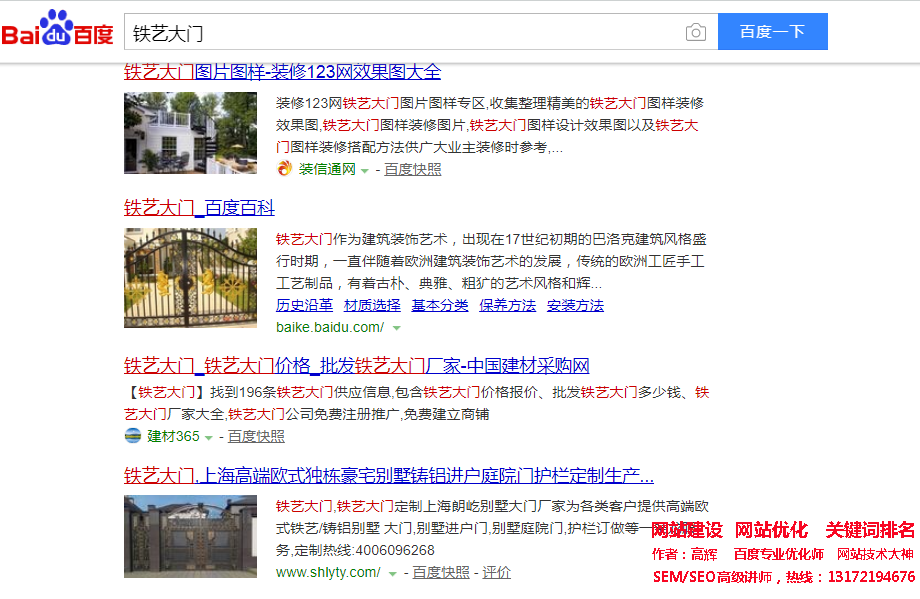Viewport: 920px width, 599px height.
Task: Expand dropdown arrow next to 建材365
Action: (x=209, y=437)
